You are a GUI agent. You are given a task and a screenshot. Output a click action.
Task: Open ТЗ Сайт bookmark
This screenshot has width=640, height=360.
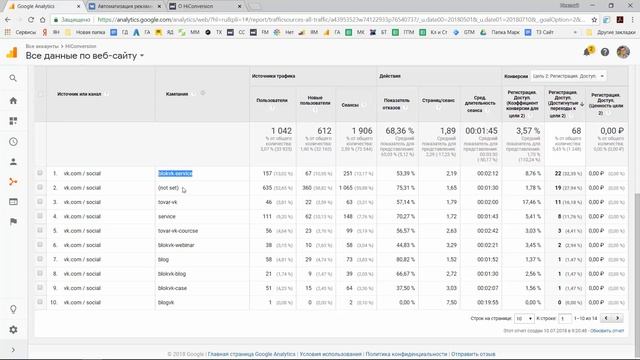(540, 32)
